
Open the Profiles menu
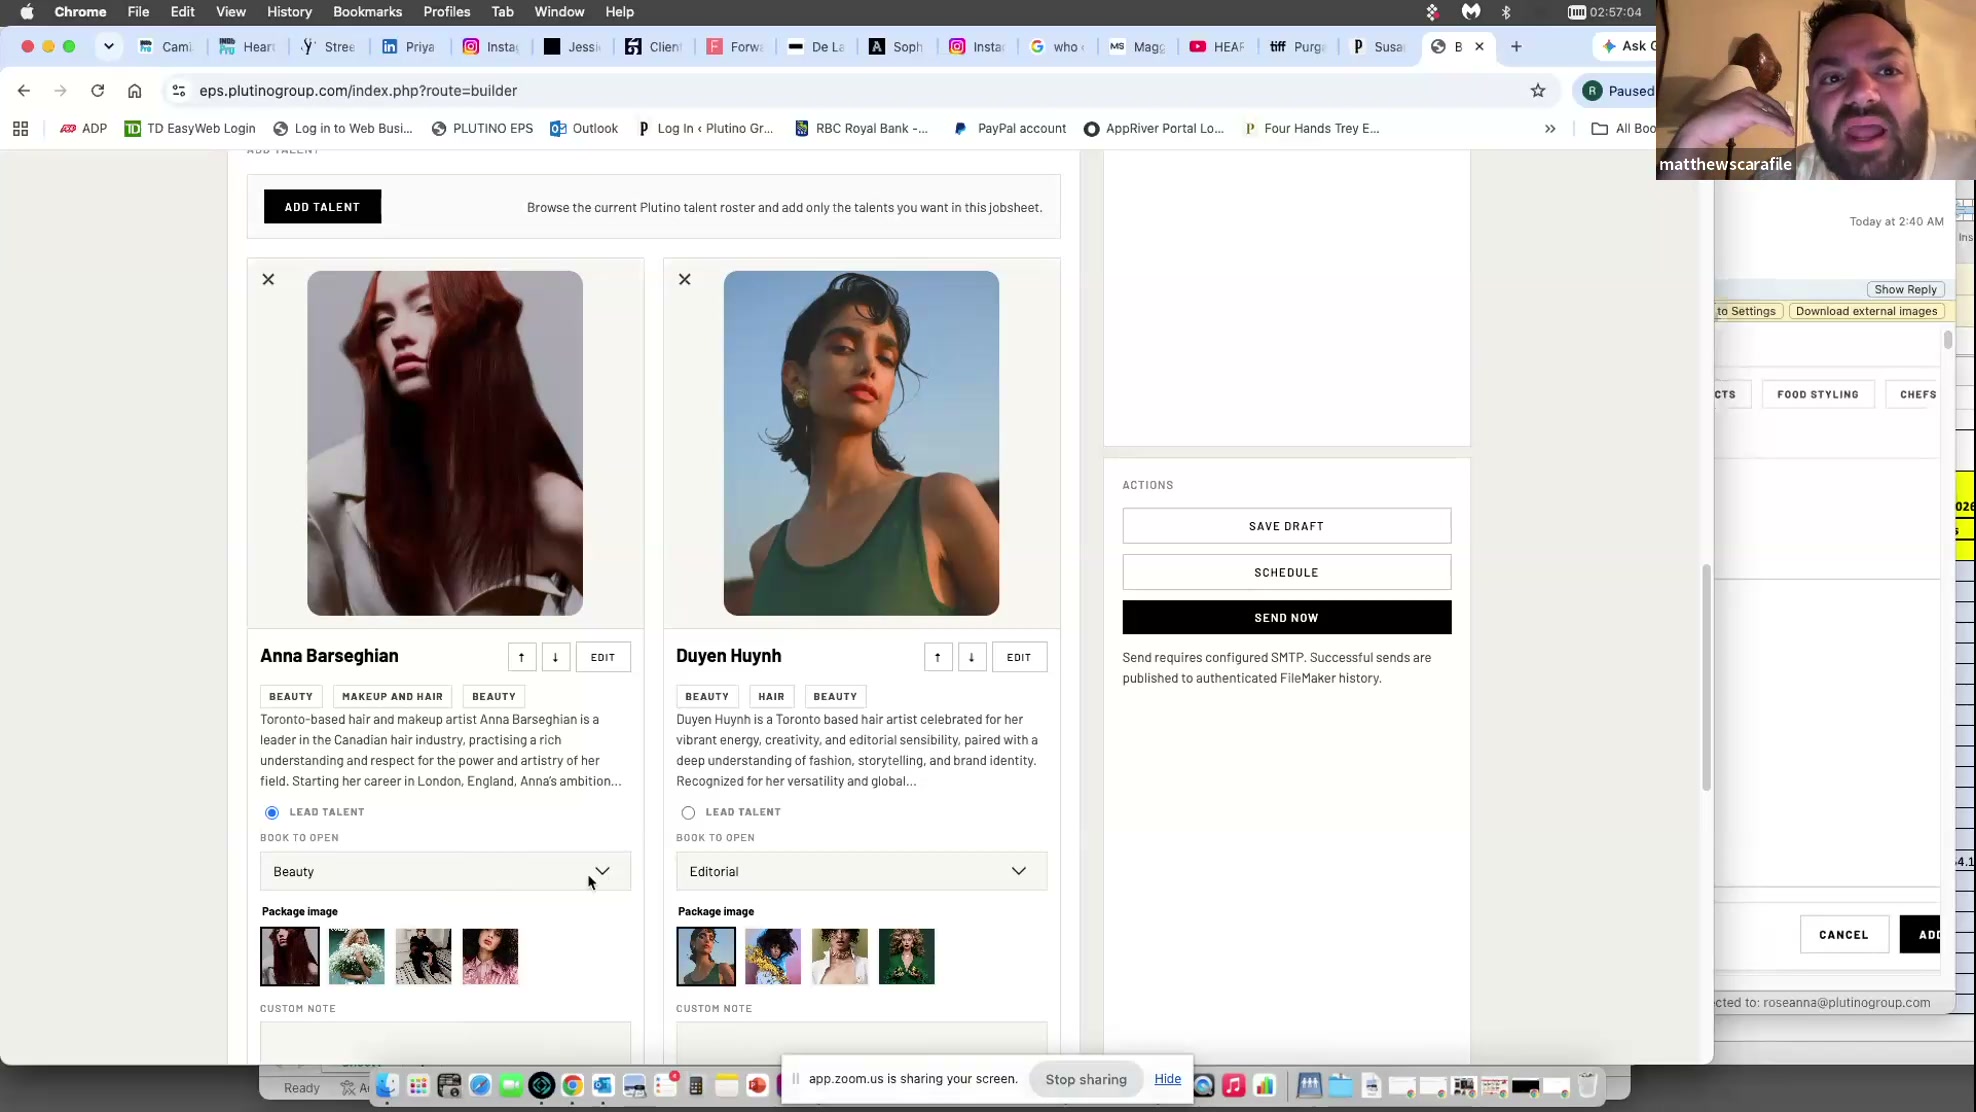click(446, 12)
